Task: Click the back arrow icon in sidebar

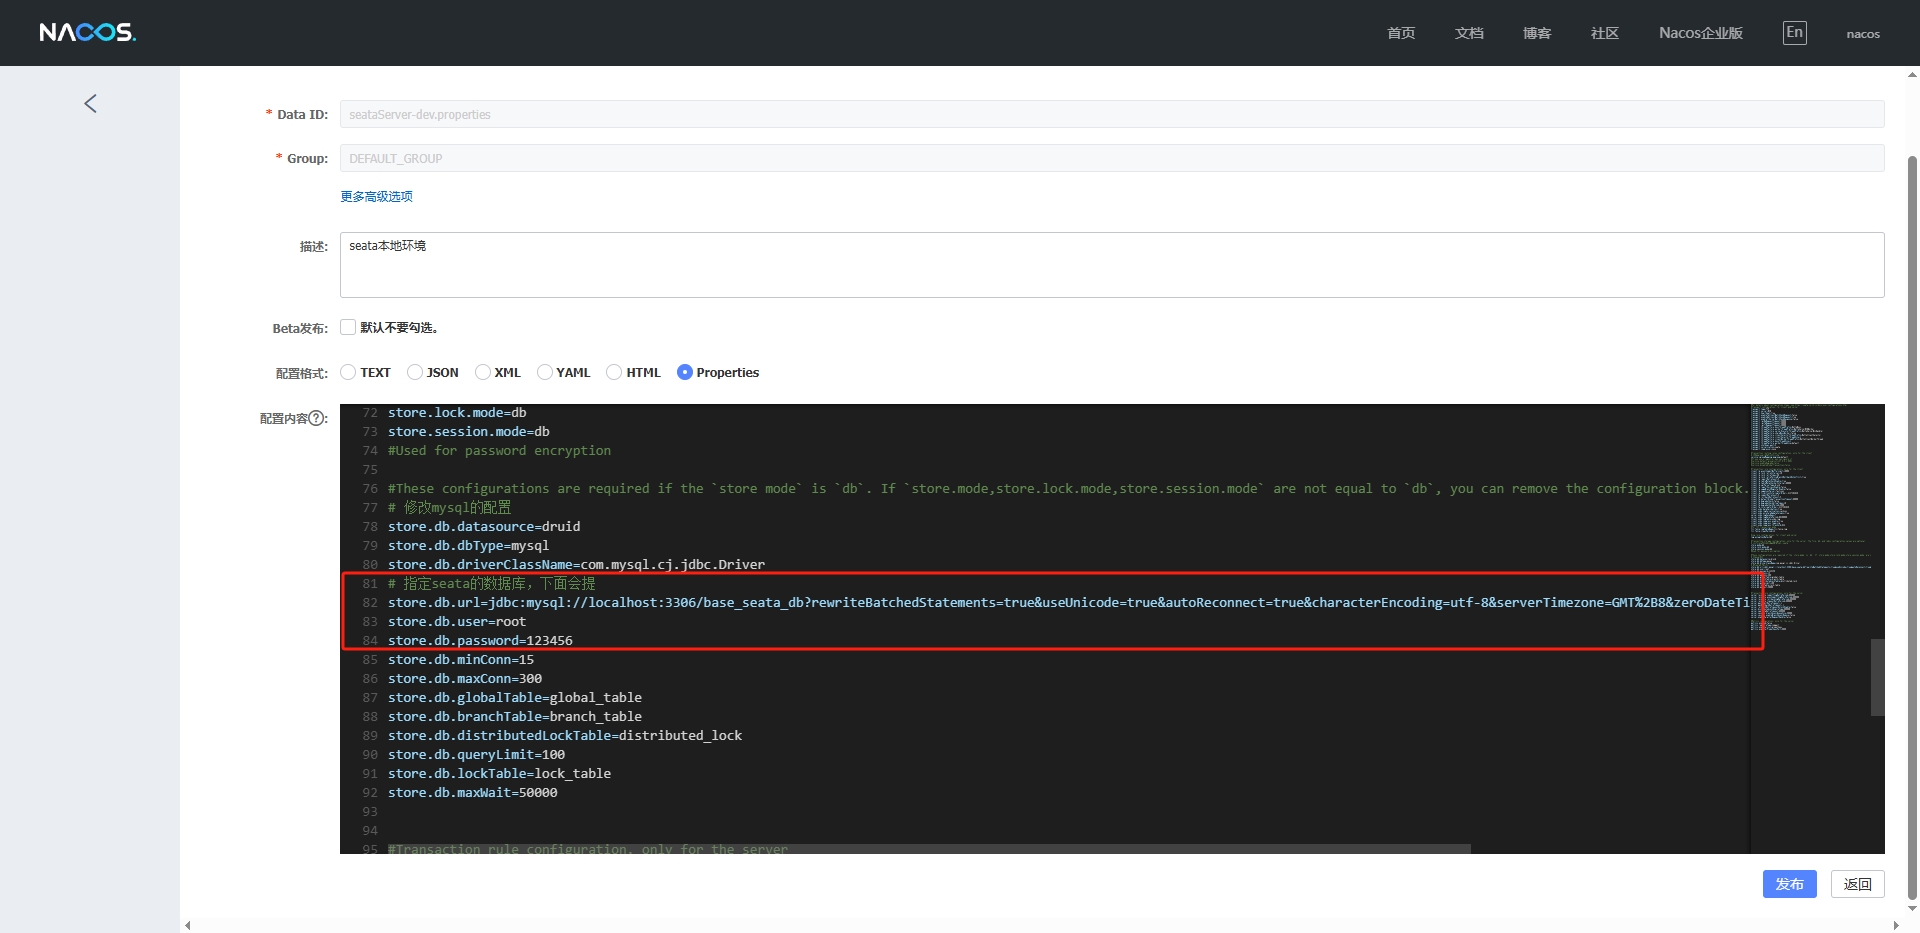Action: [90, 104]
